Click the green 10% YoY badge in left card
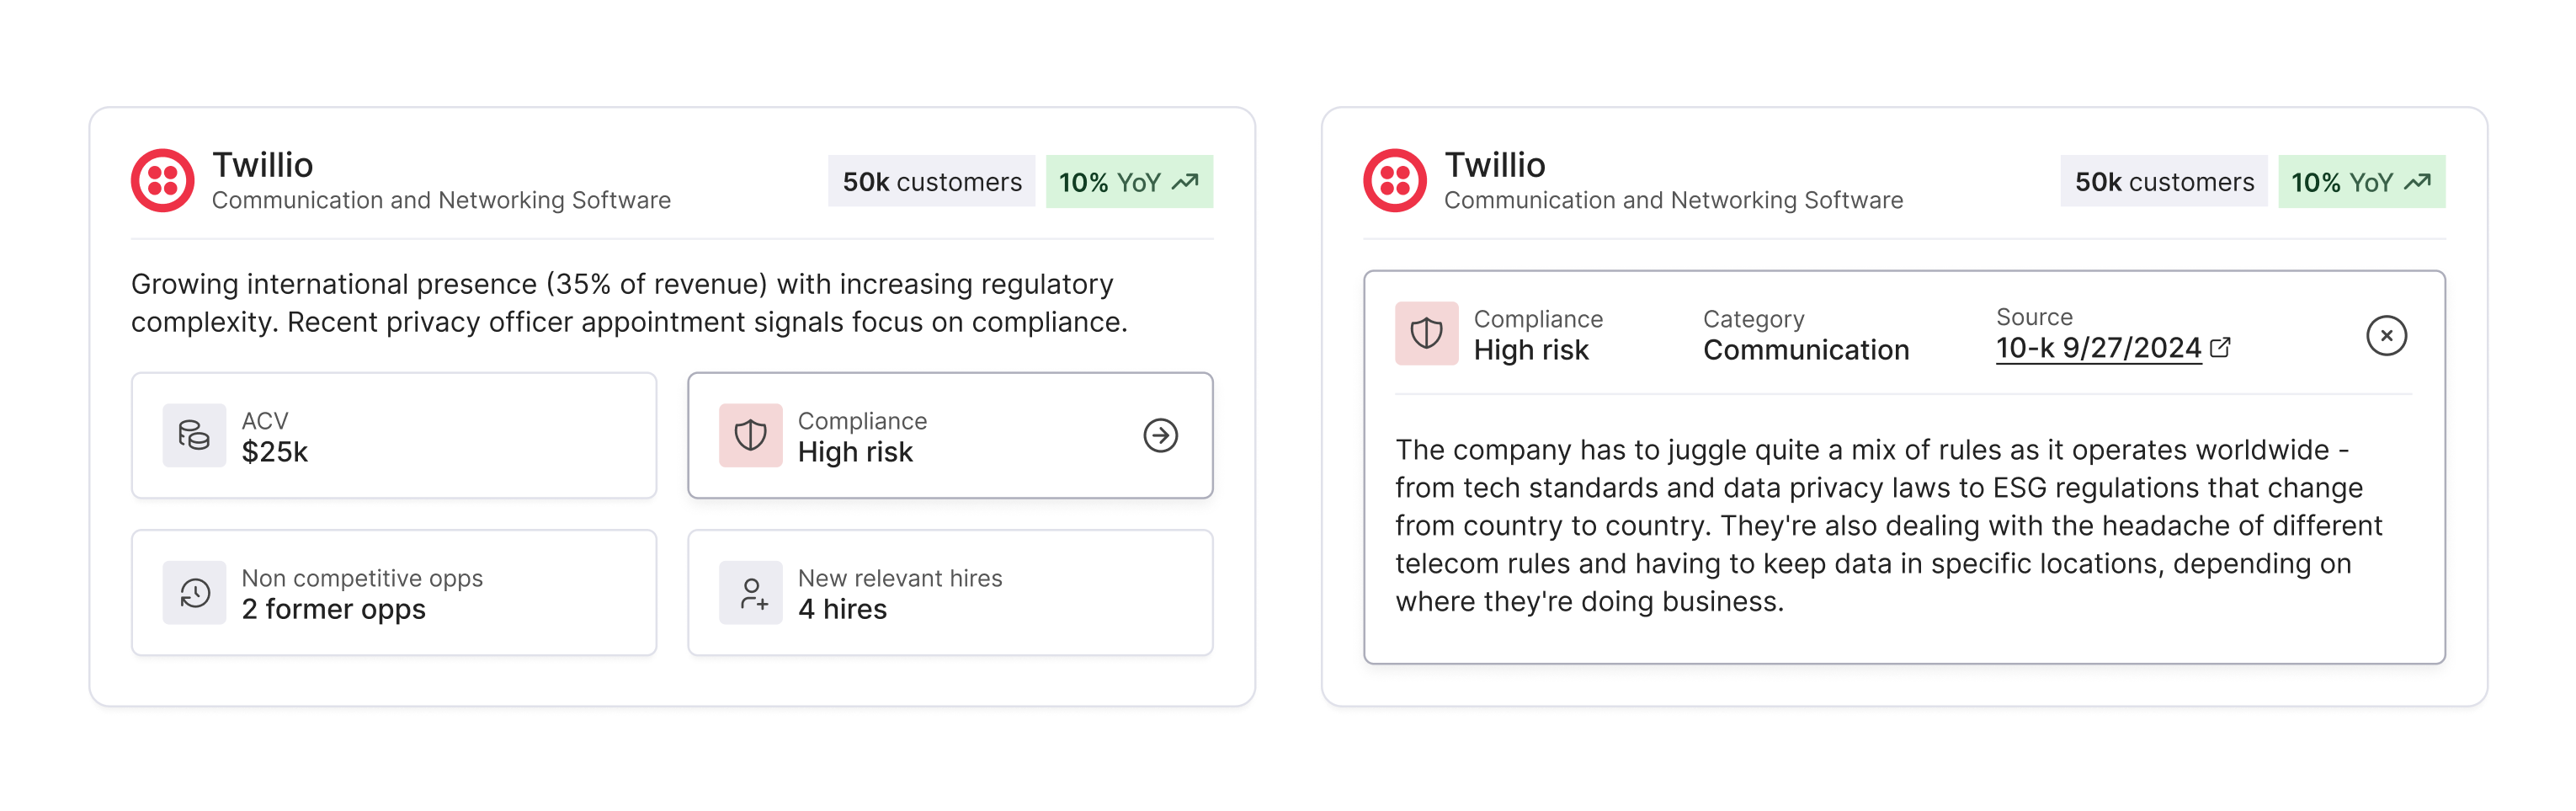The width and height of the screenshot is (2576, 811). 1129,181
